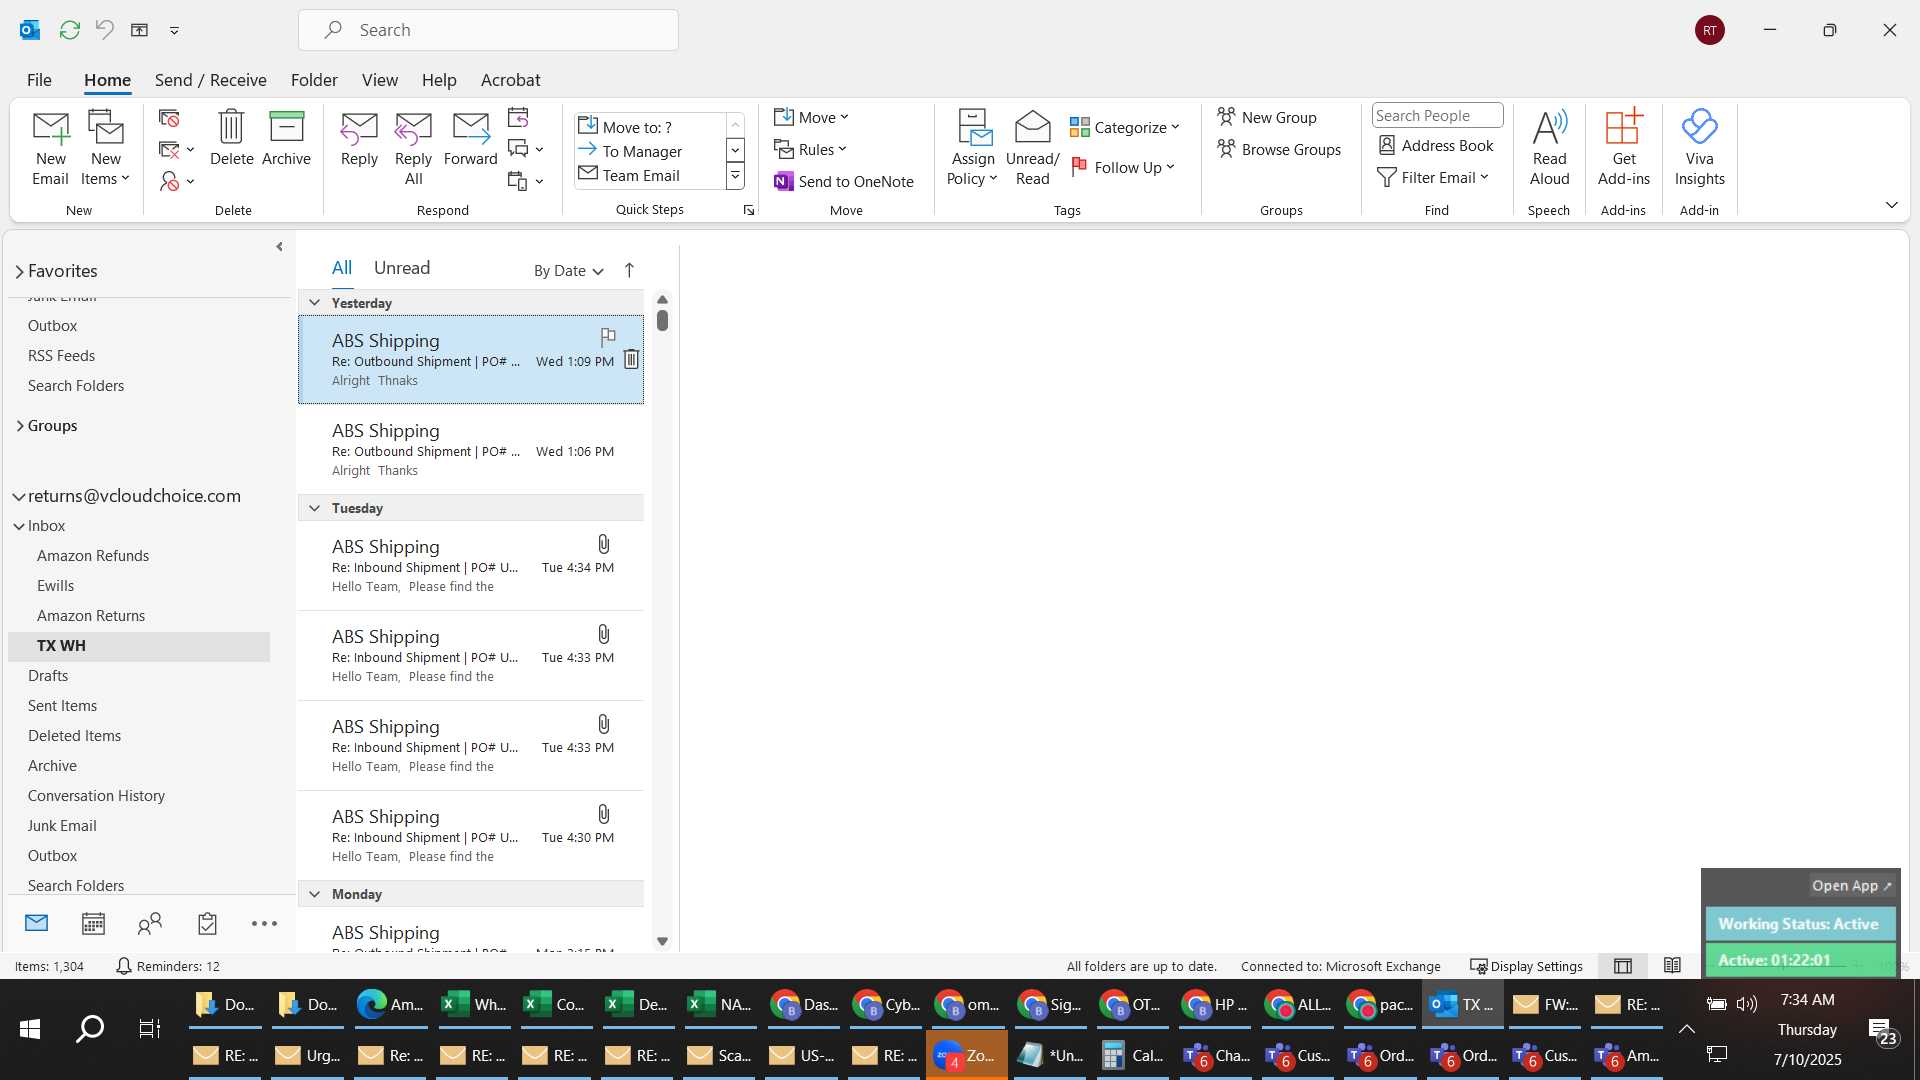This screenshot has width=1920, height=1080.
Task: Select the 'Team Email' quick step
Action: (649, 175)
